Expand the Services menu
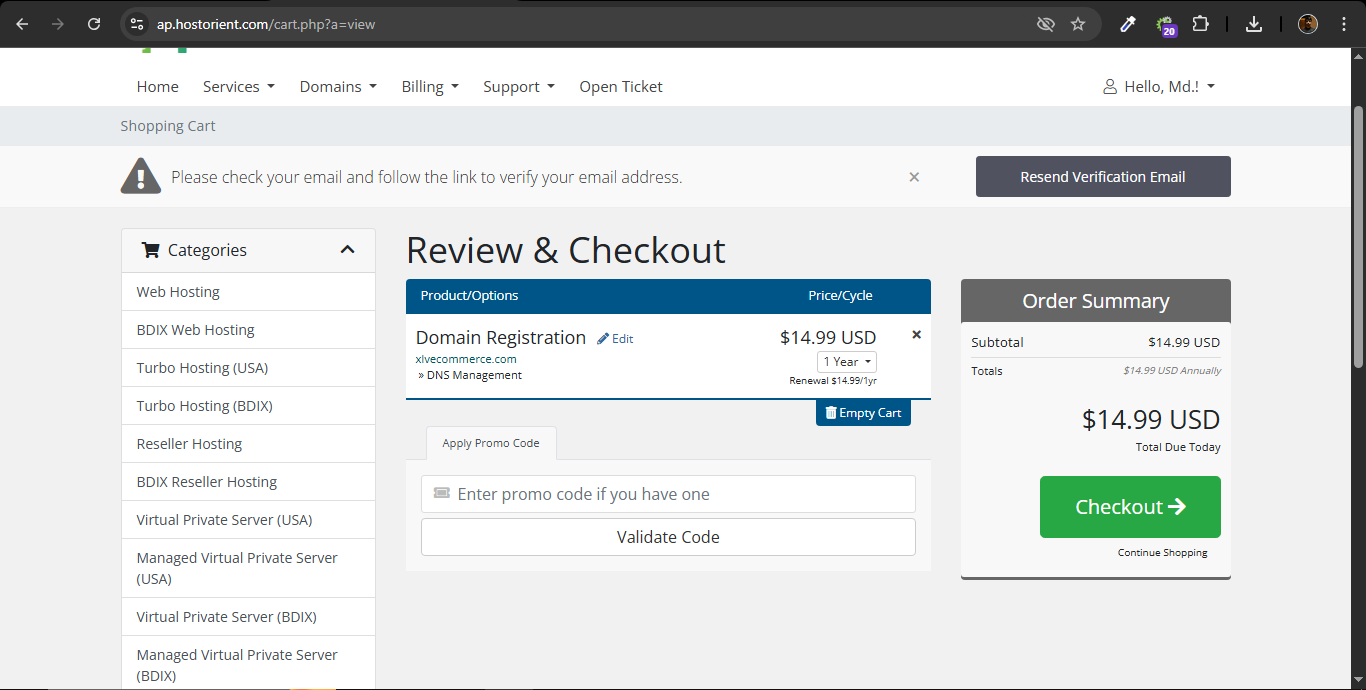Screen dimensions: 1366x690 (x=238, y=87)
